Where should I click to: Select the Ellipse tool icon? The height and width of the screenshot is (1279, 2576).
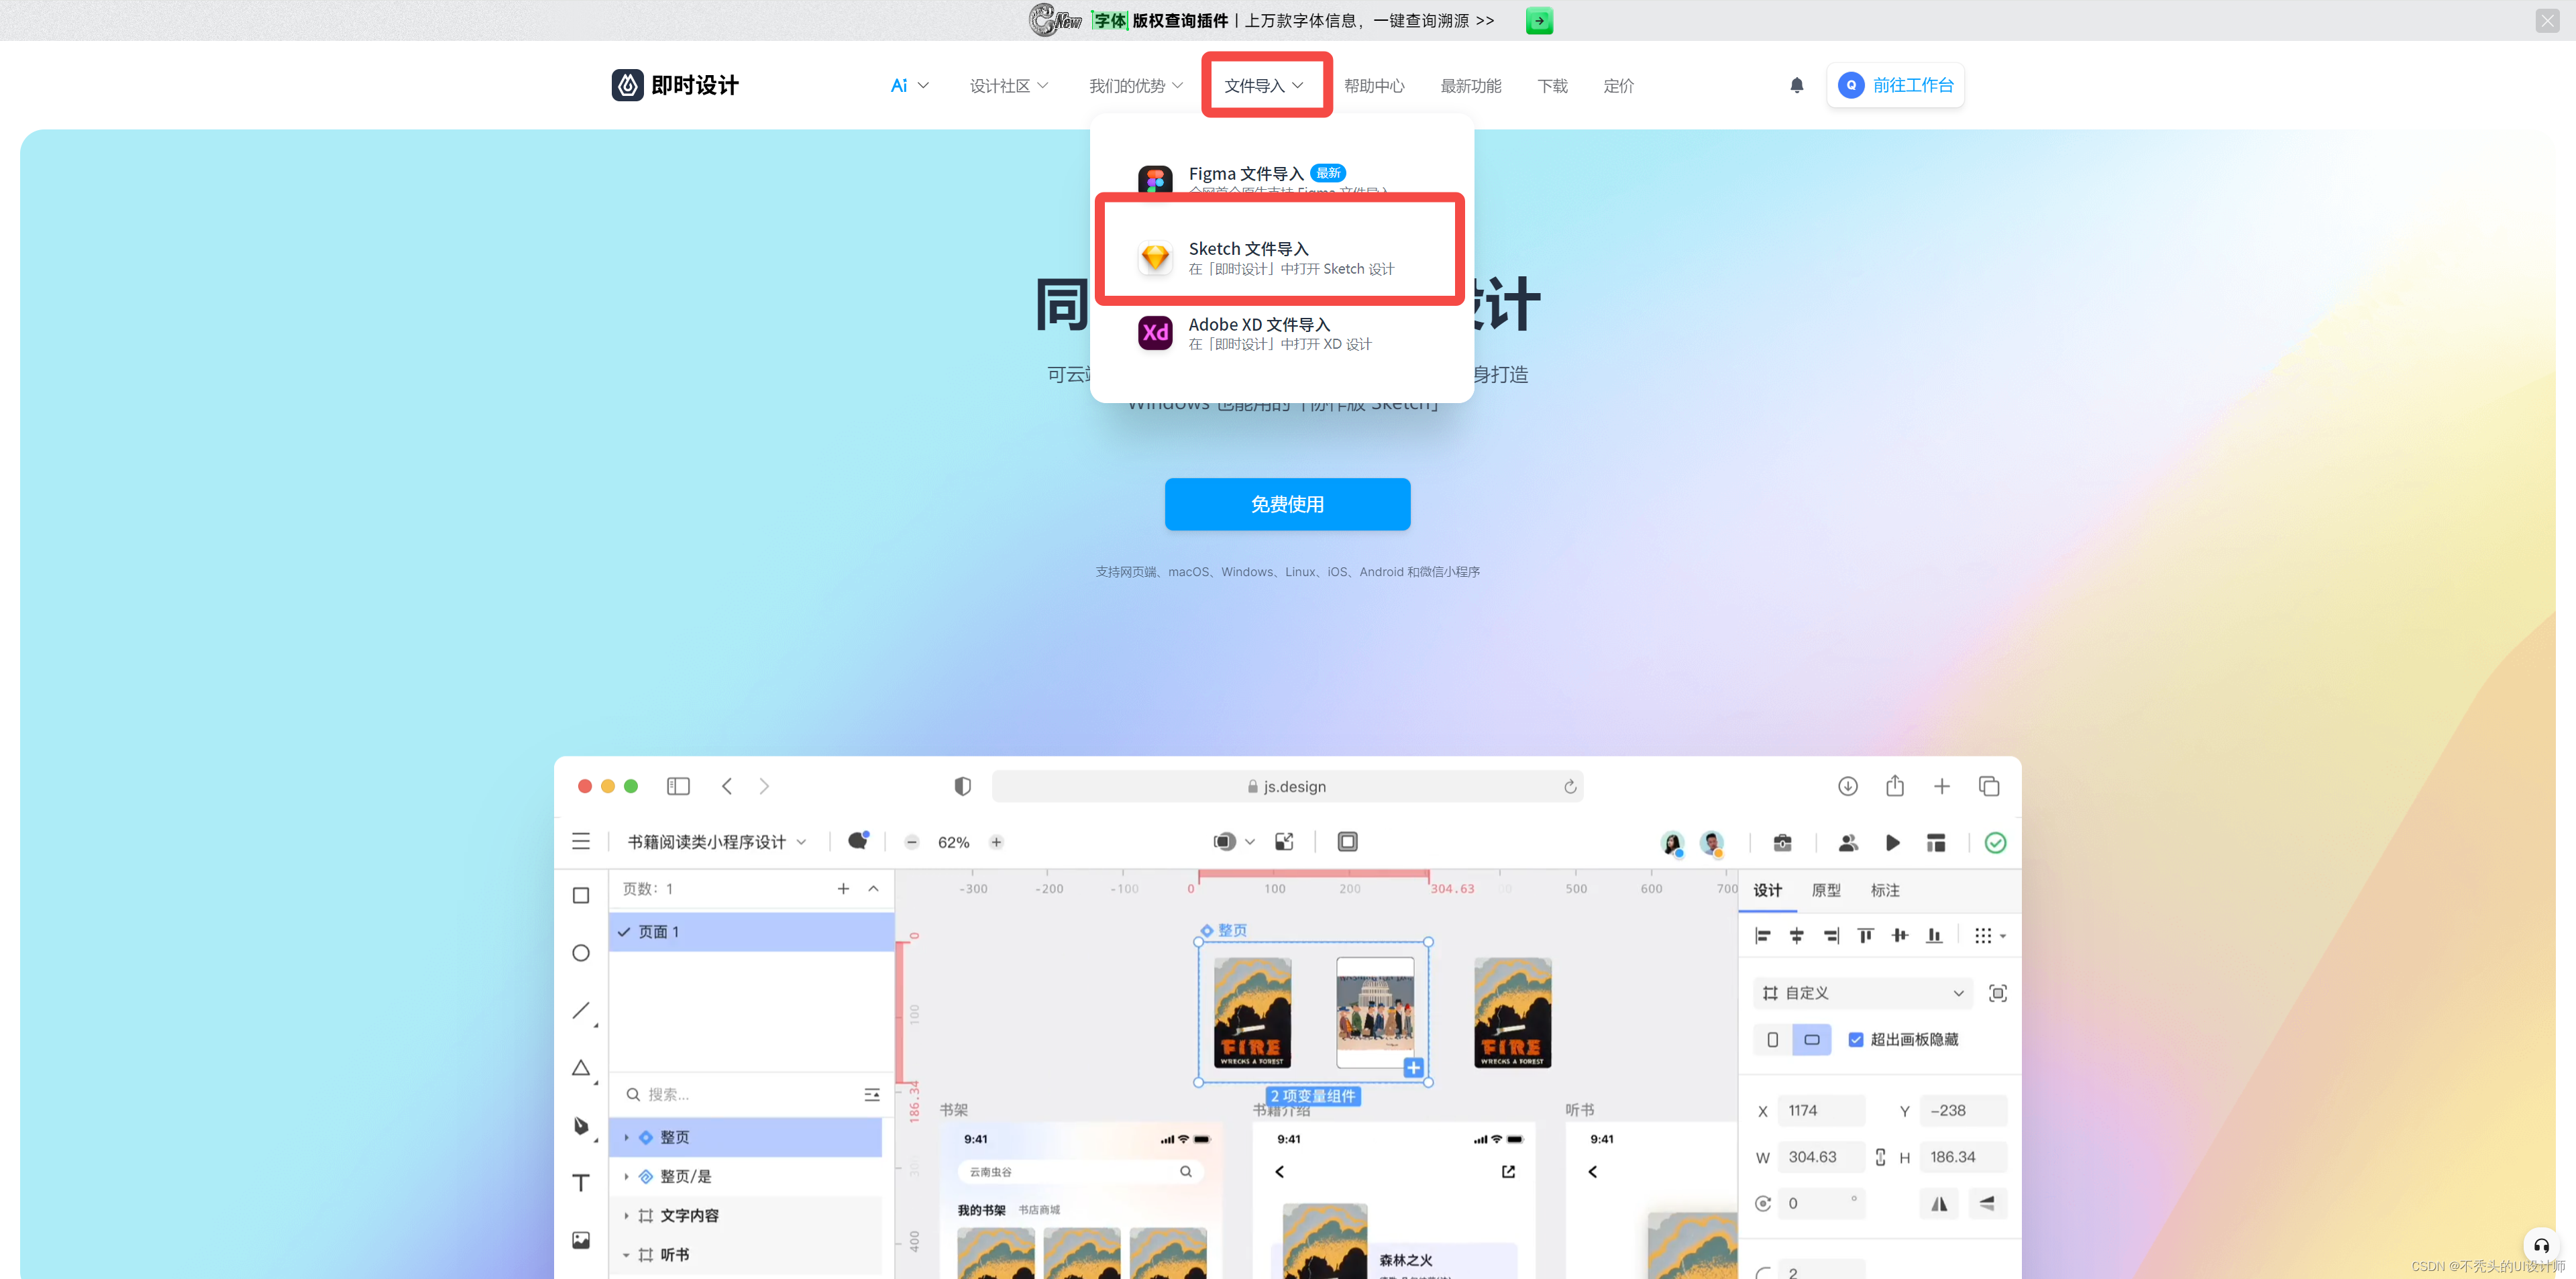tap(581, 953)
